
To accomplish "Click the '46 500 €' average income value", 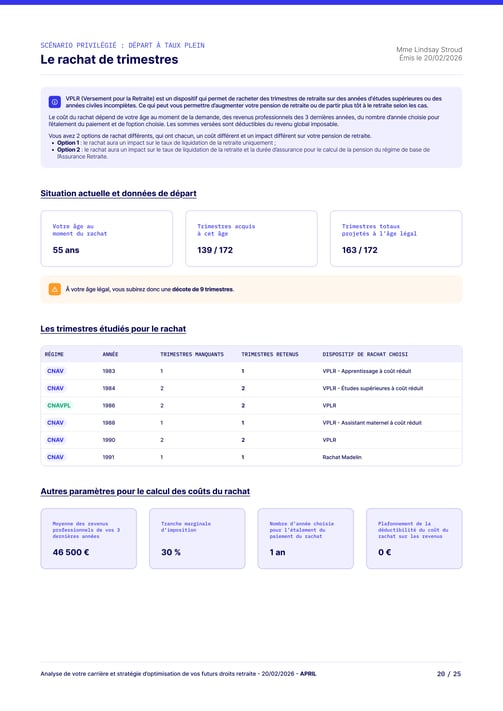I will (x=71, y=552).
